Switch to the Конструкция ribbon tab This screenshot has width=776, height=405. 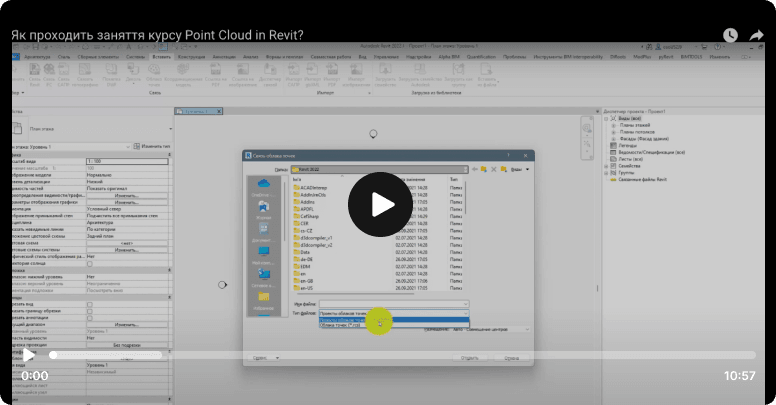(191, 57)
